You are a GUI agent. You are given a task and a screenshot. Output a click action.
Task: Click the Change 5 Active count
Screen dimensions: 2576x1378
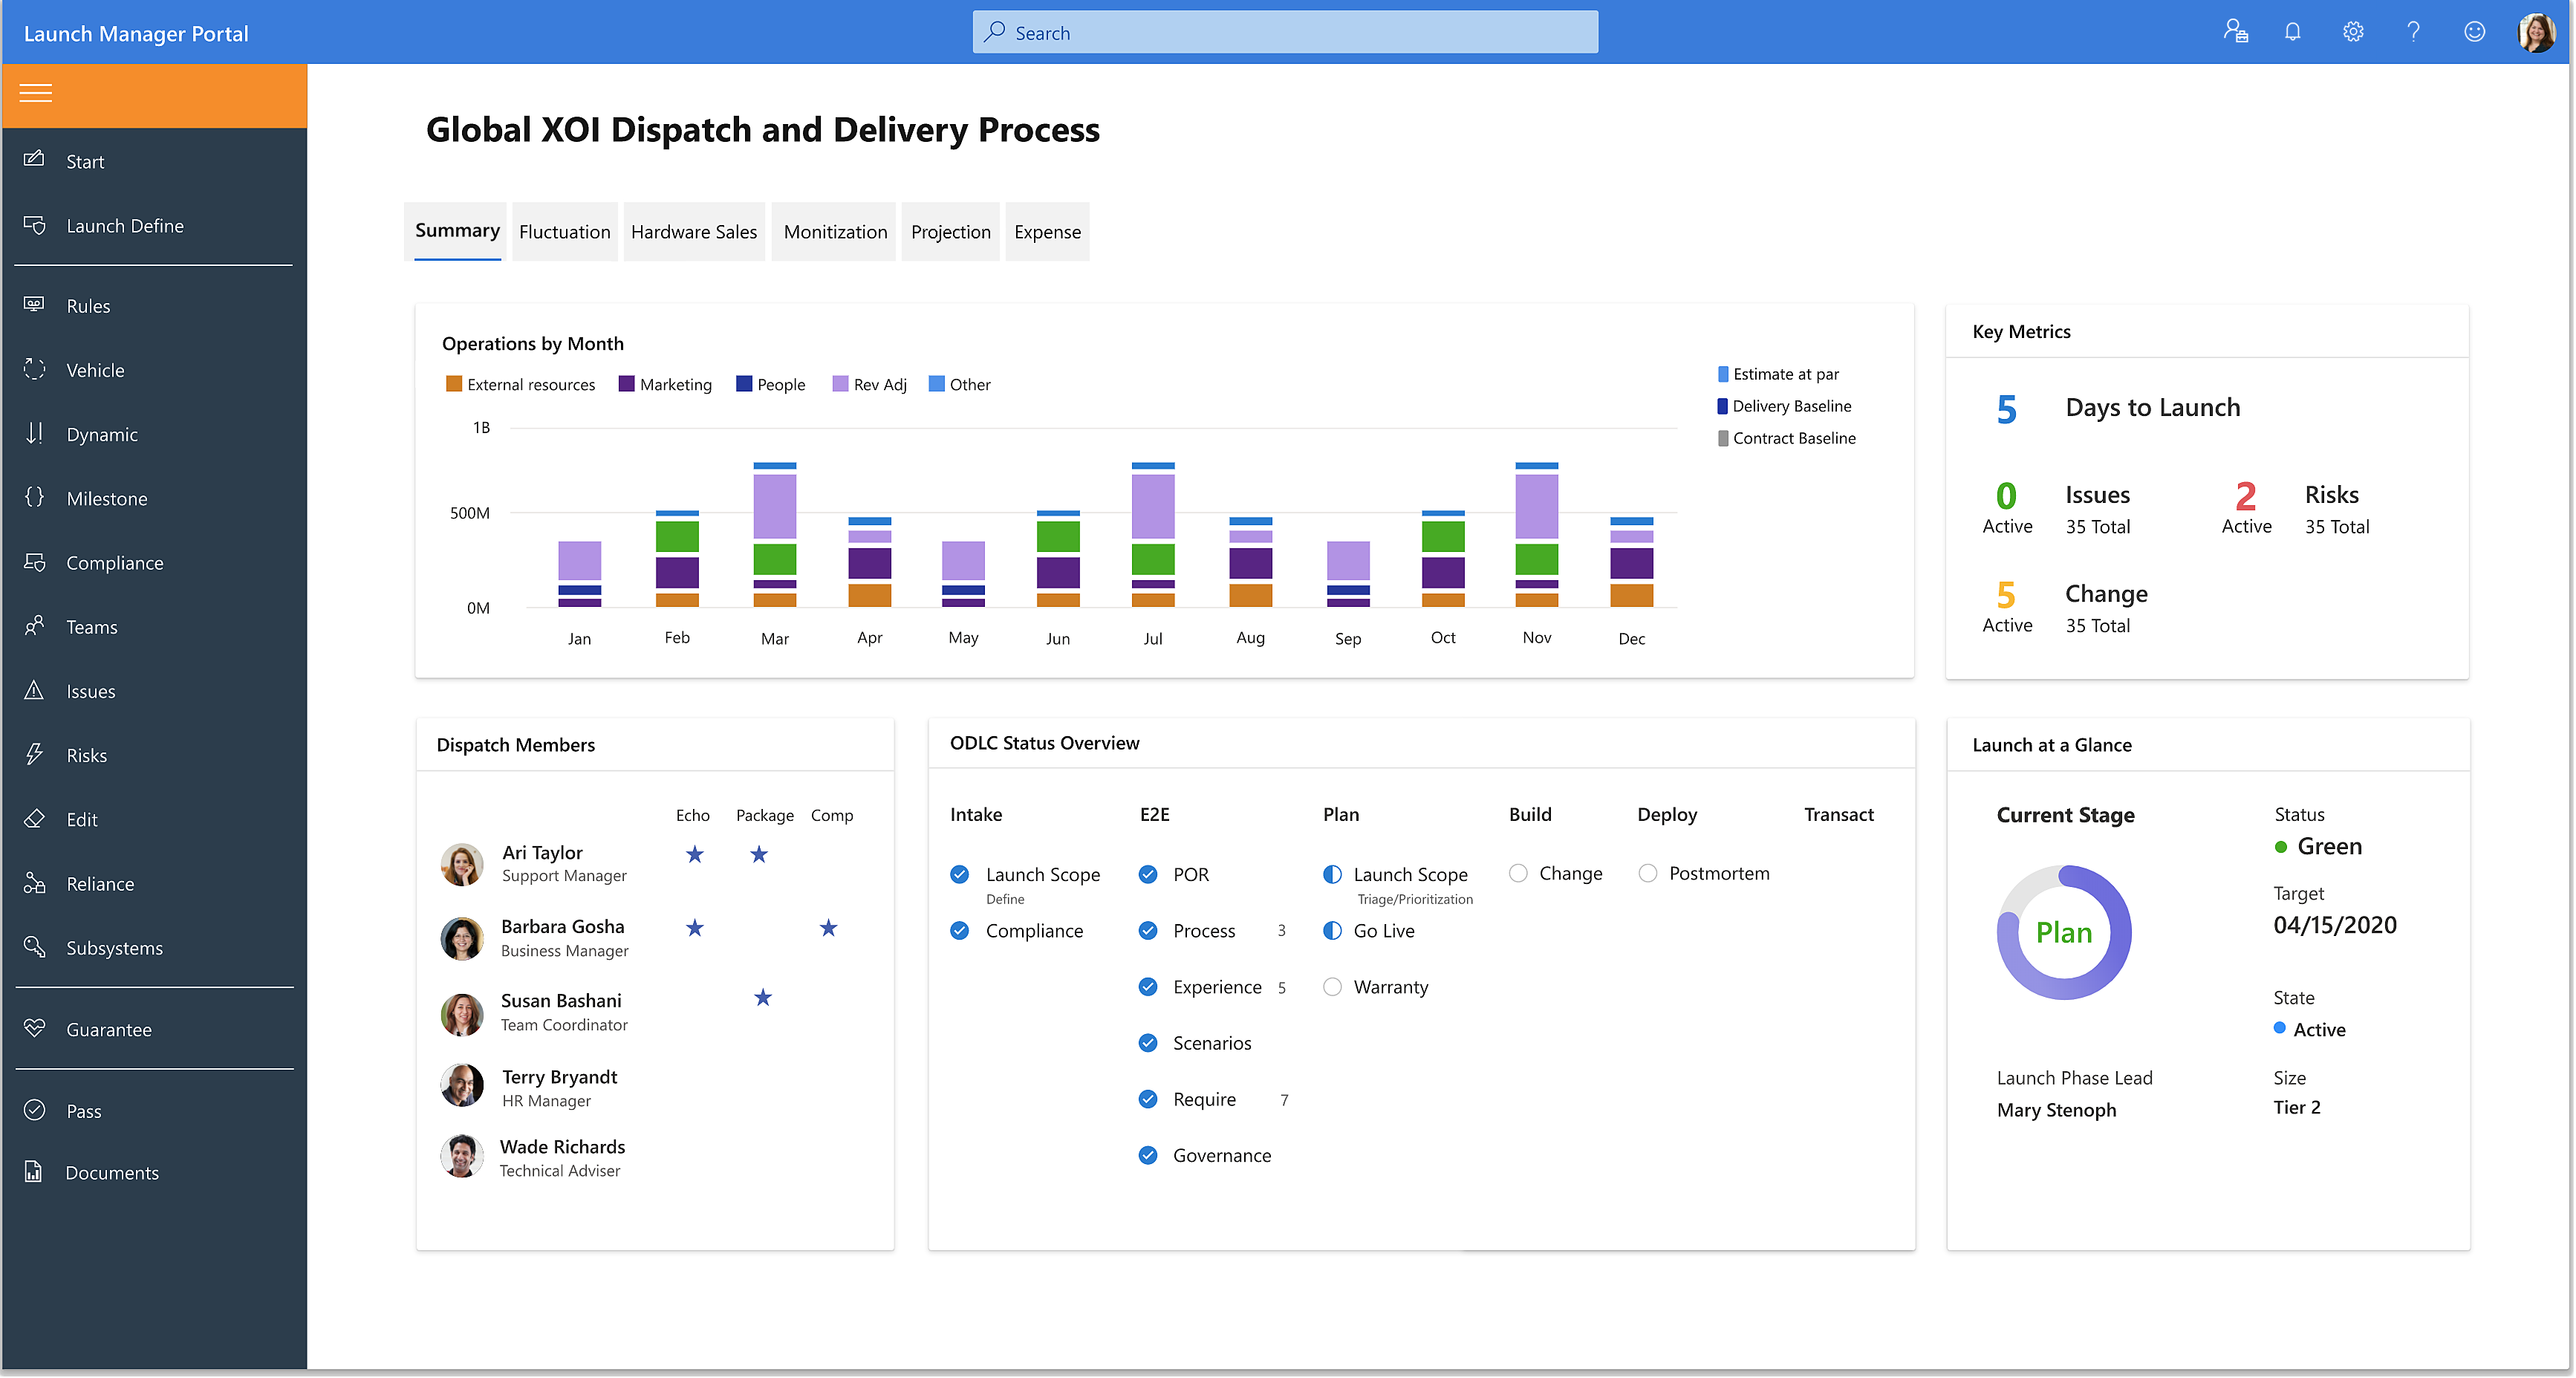tap(2007, 607)
